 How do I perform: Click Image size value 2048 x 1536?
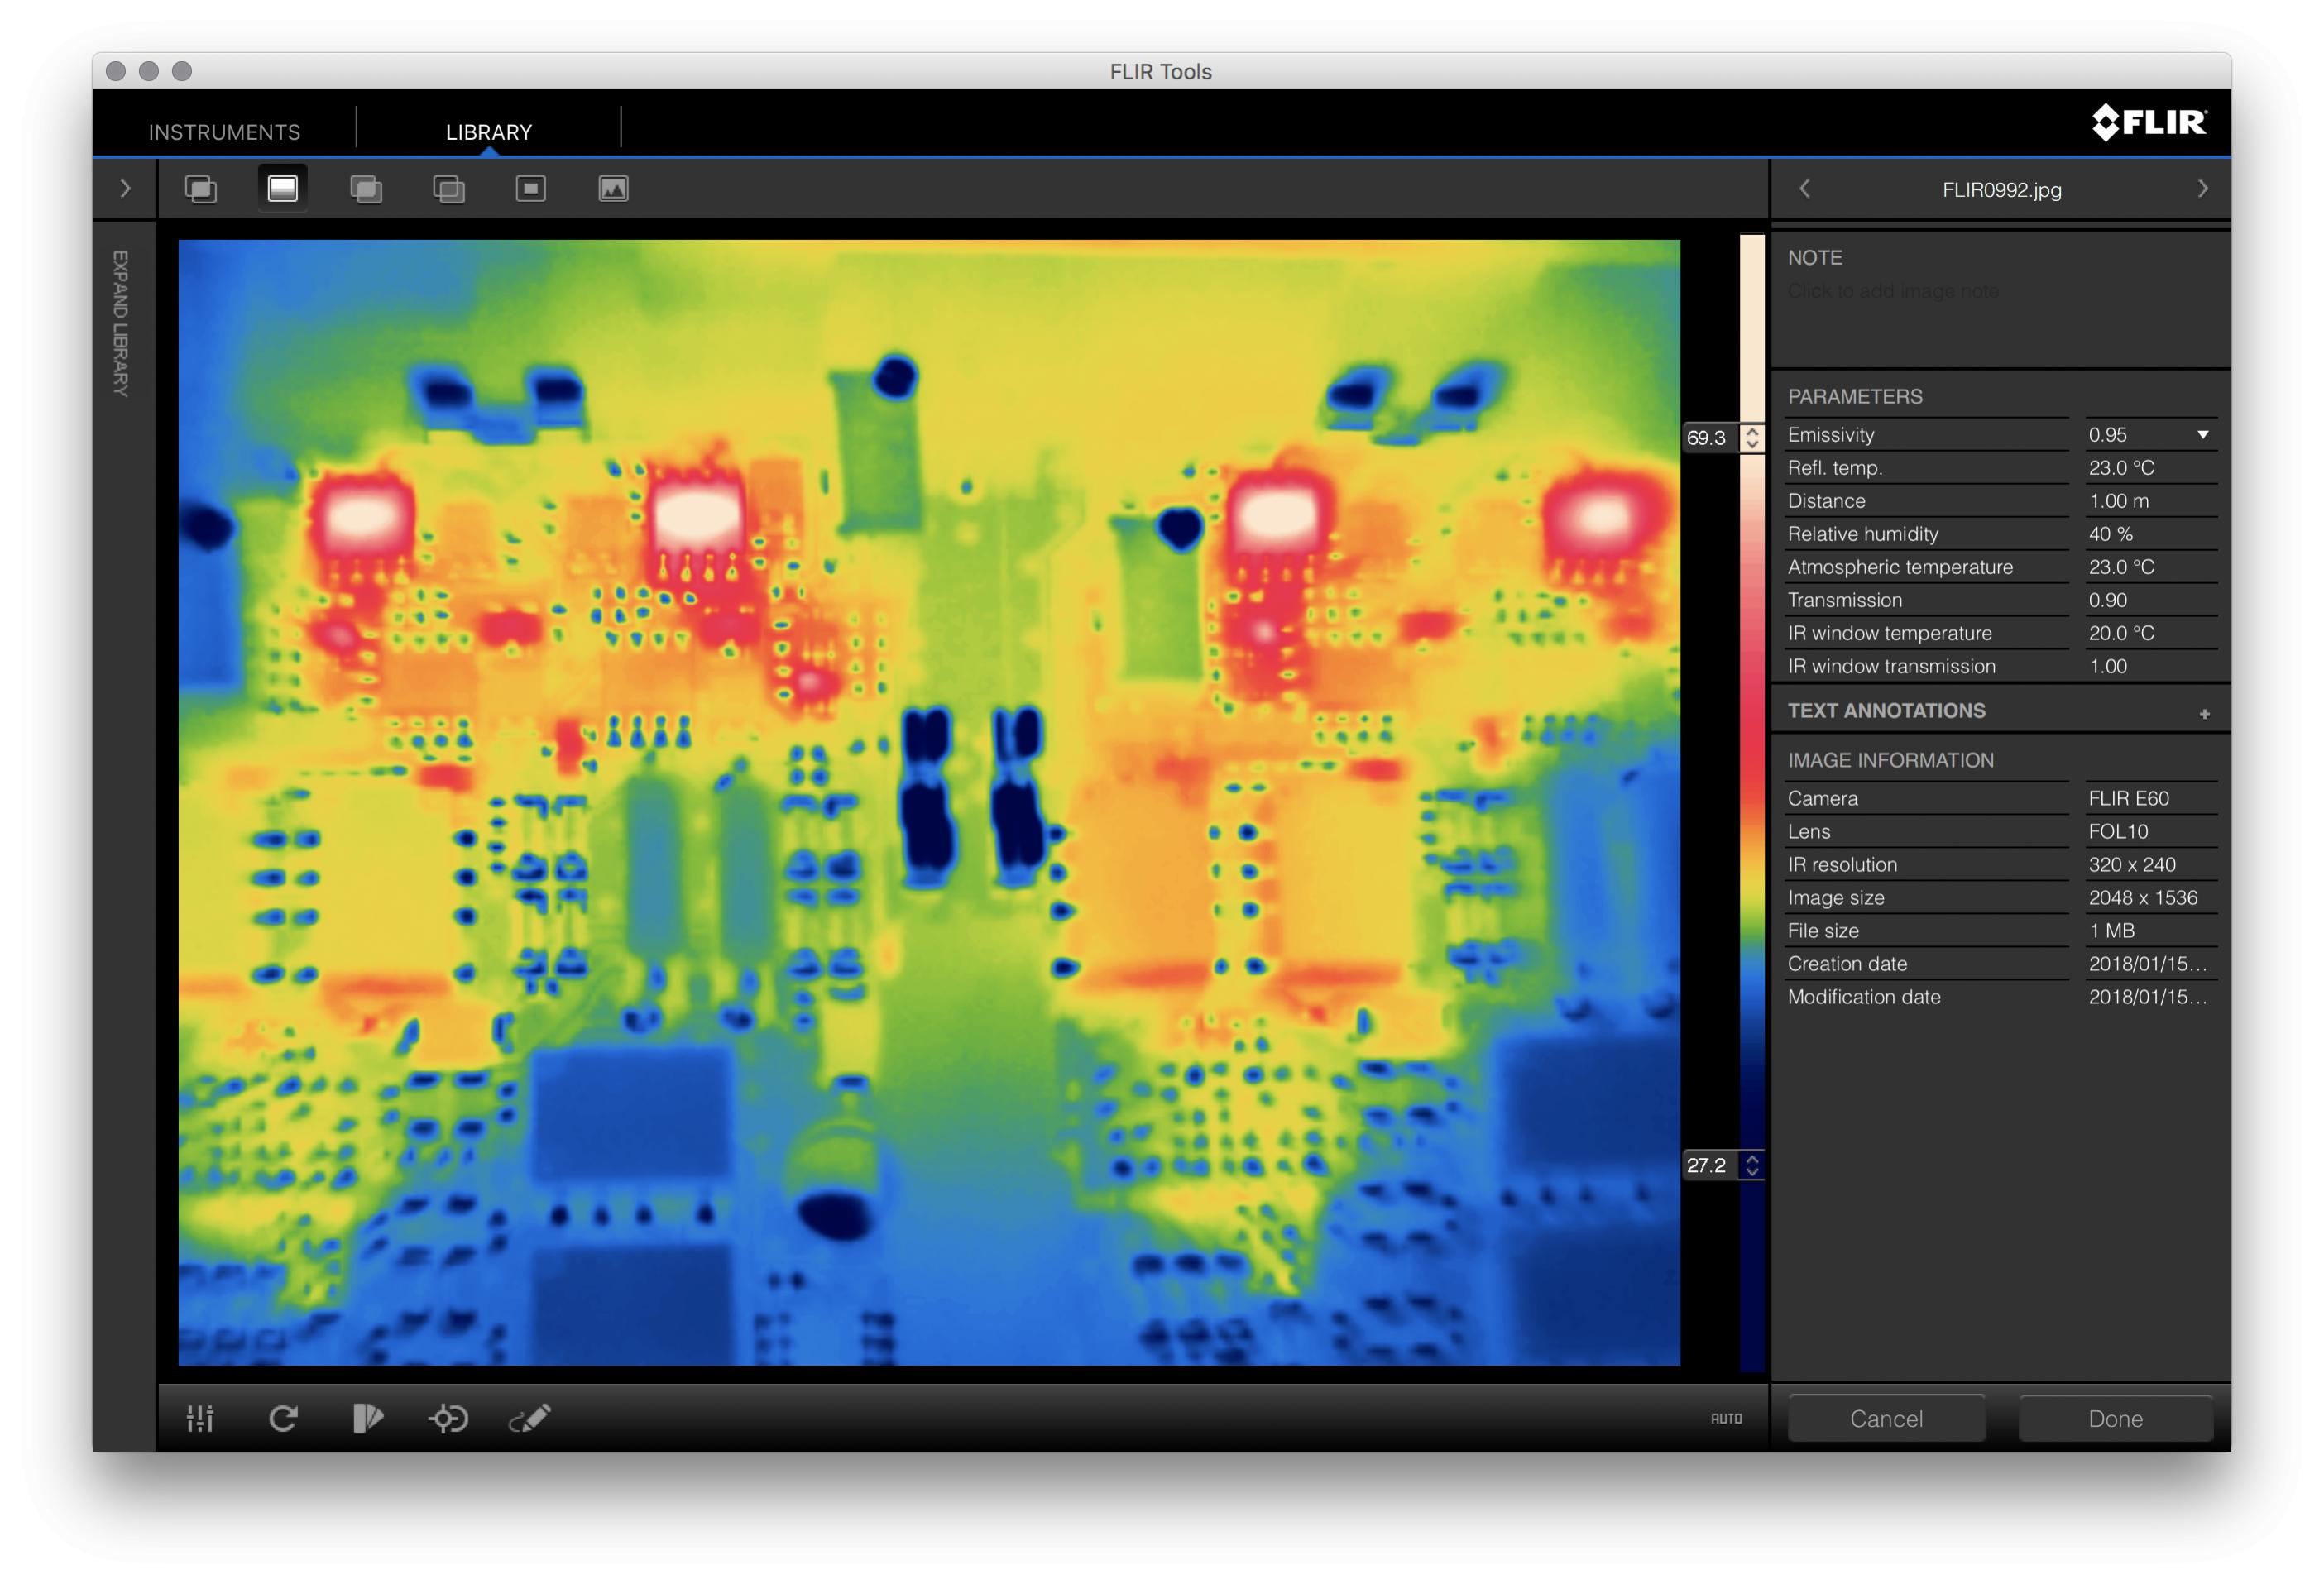click(x=2143, y=897)
